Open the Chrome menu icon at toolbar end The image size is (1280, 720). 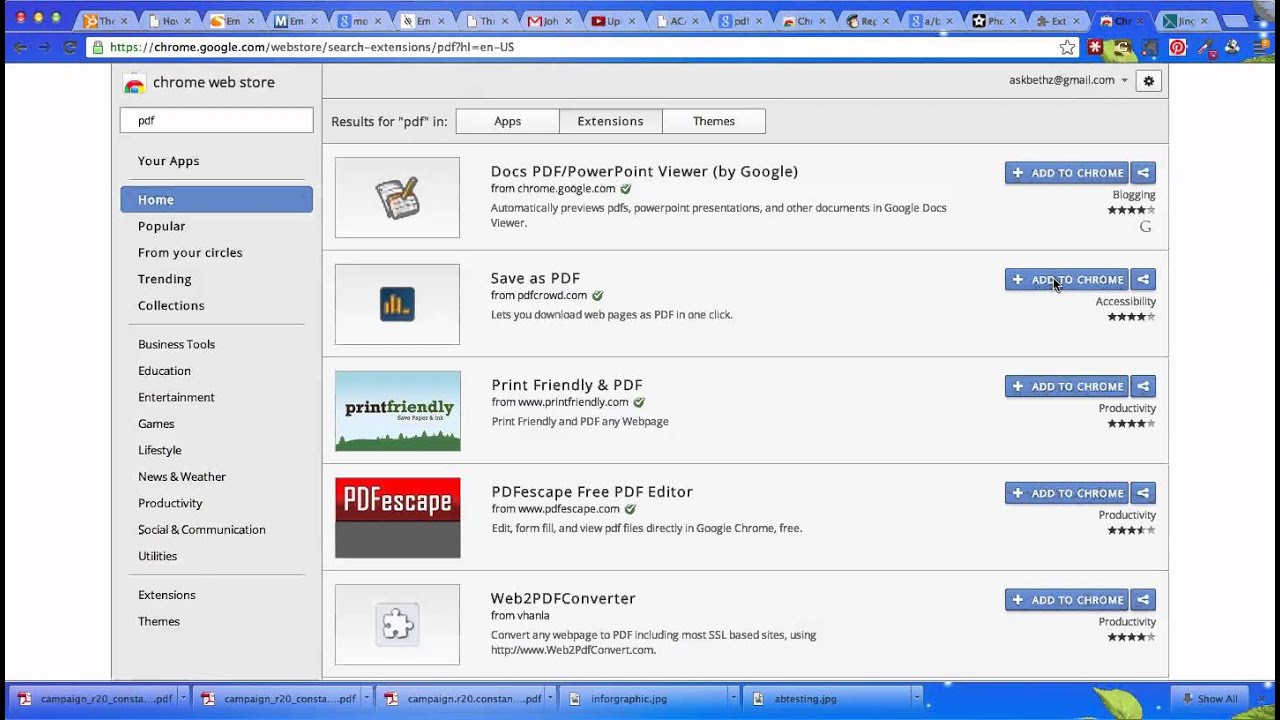coord(1262,47)
